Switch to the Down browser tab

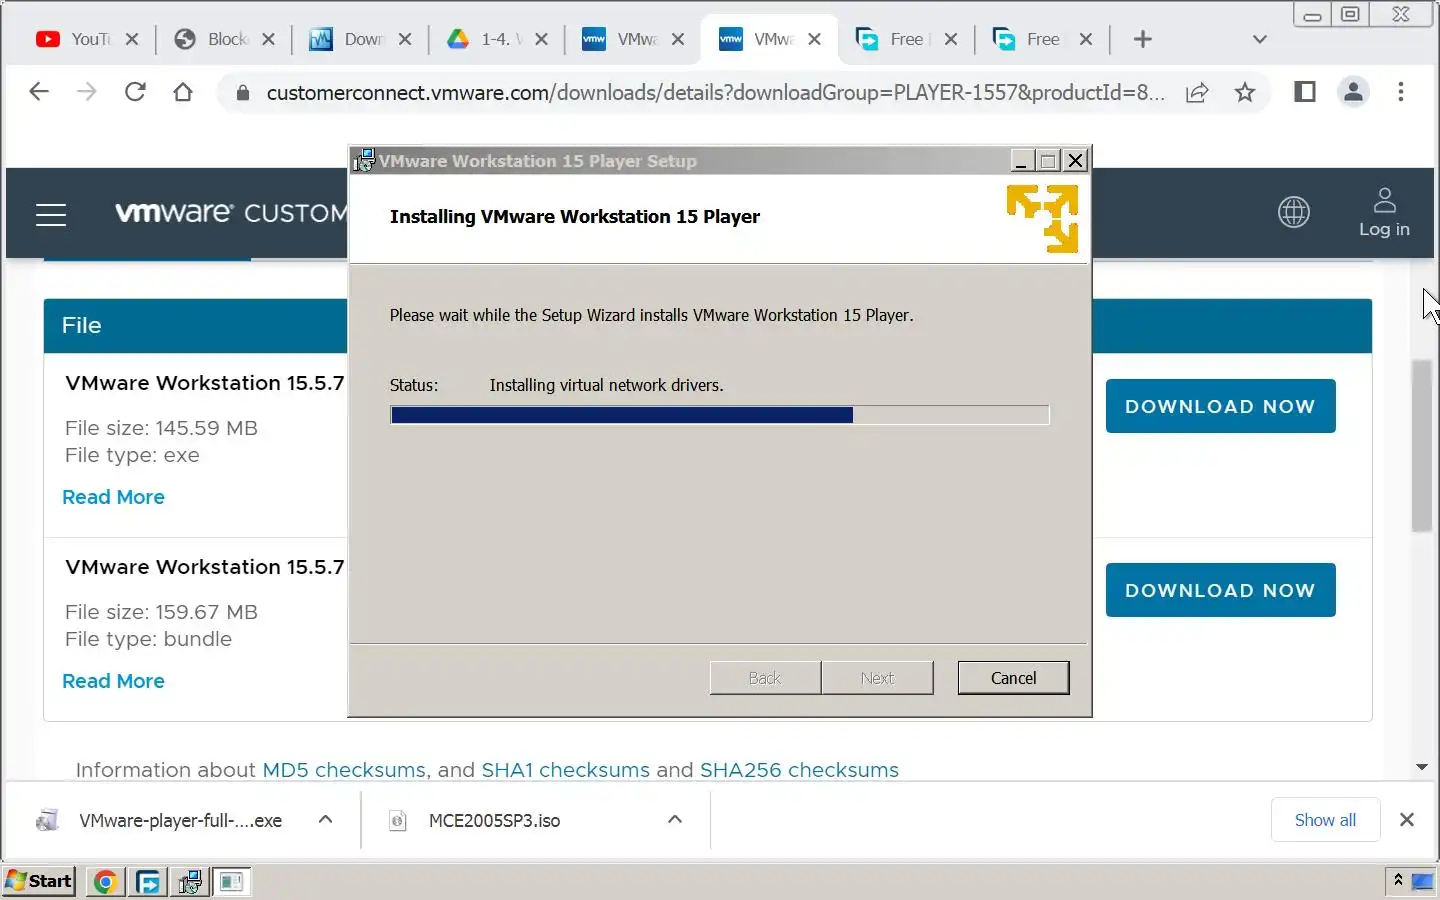tap(348, 39)
